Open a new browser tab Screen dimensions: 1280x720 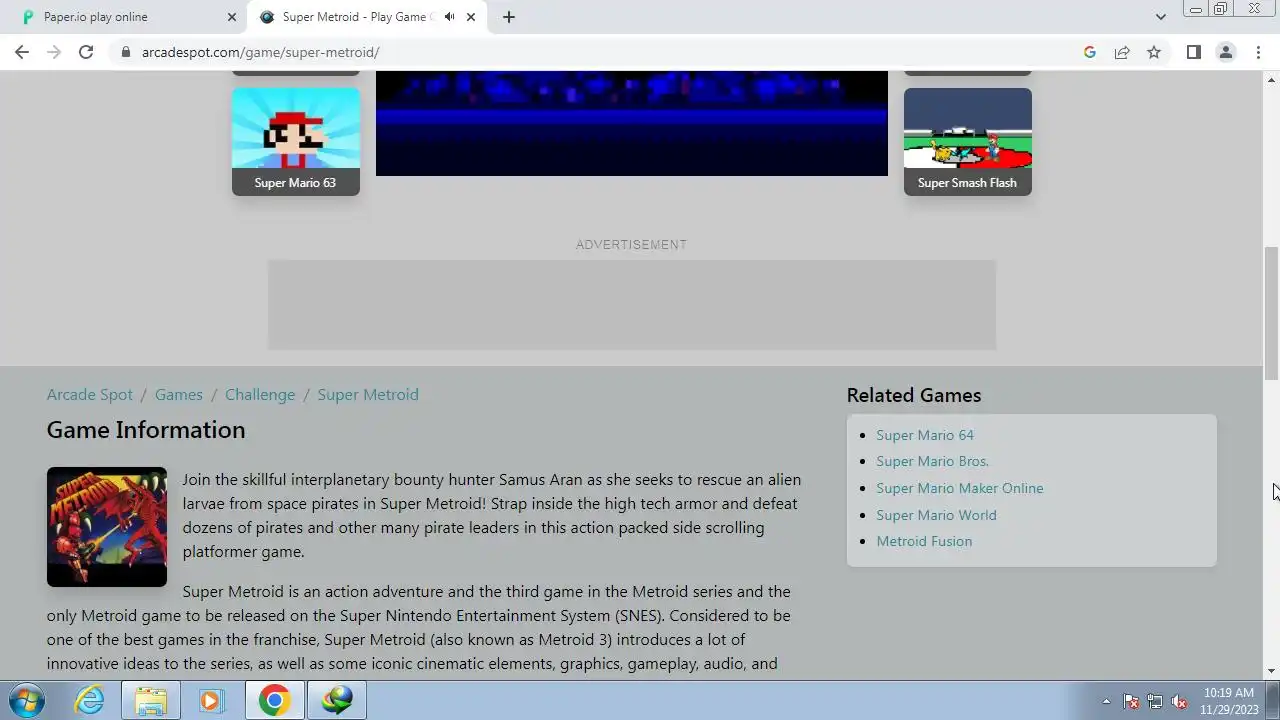pyautogui.click(x=509, y=17)
